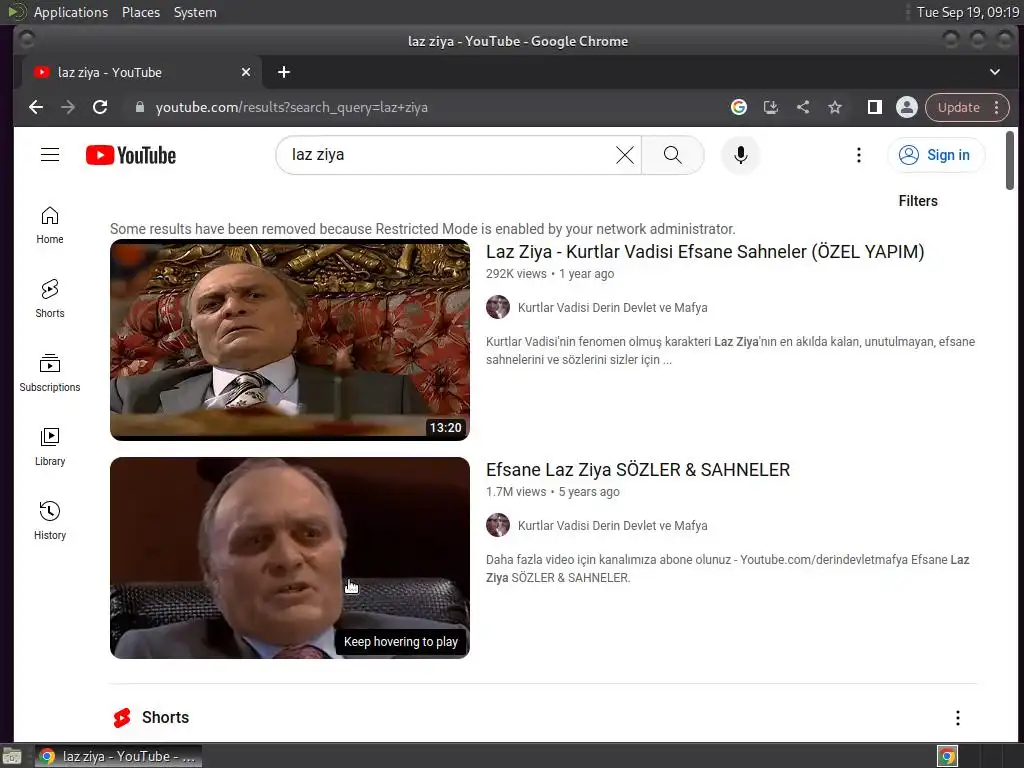This screenshot has height=768, width=1024.
Task: Click the browser forward arrow
Action: 68,107
